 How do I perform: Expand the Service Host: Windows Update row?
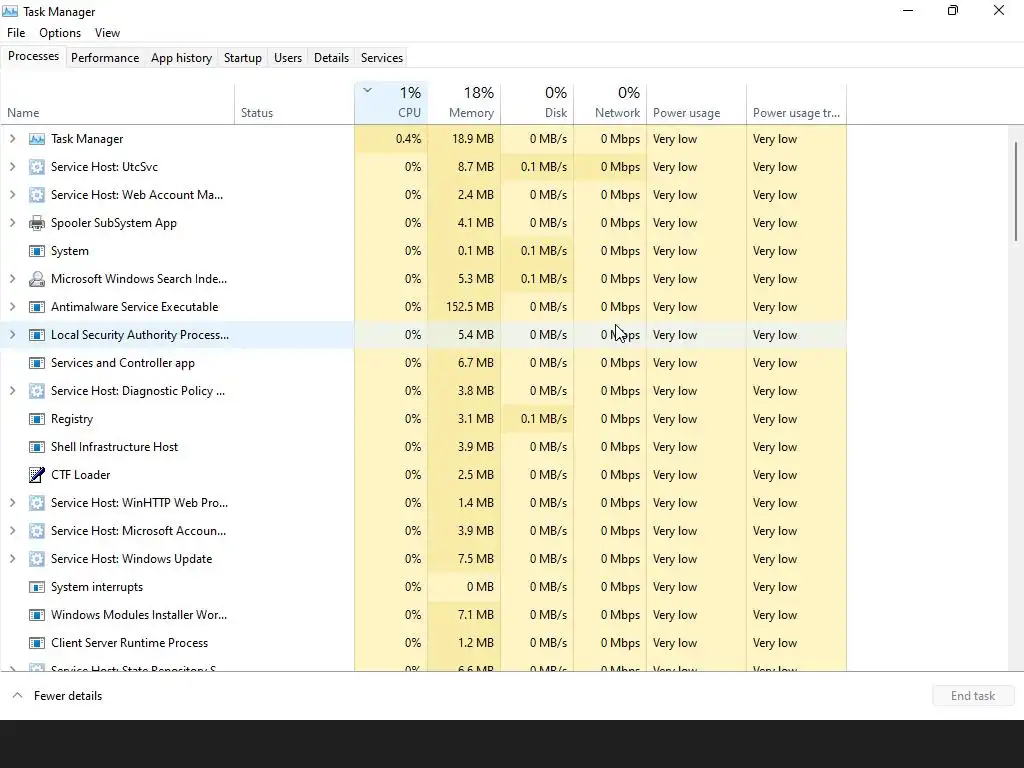coord(12,559)
